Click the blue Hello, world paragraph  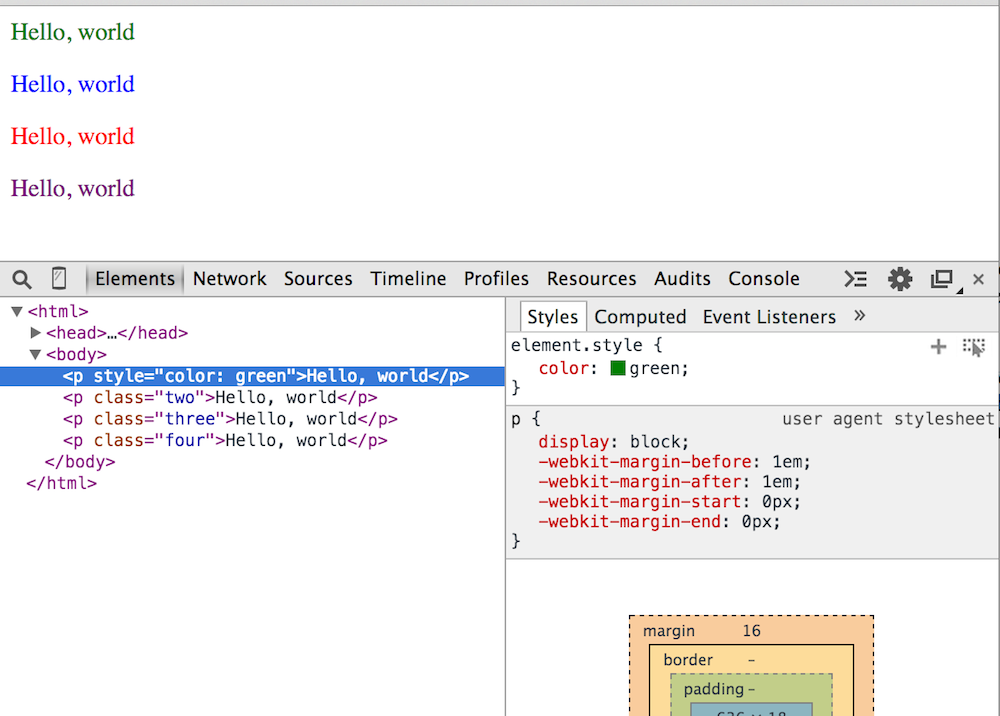coord(73,85)
